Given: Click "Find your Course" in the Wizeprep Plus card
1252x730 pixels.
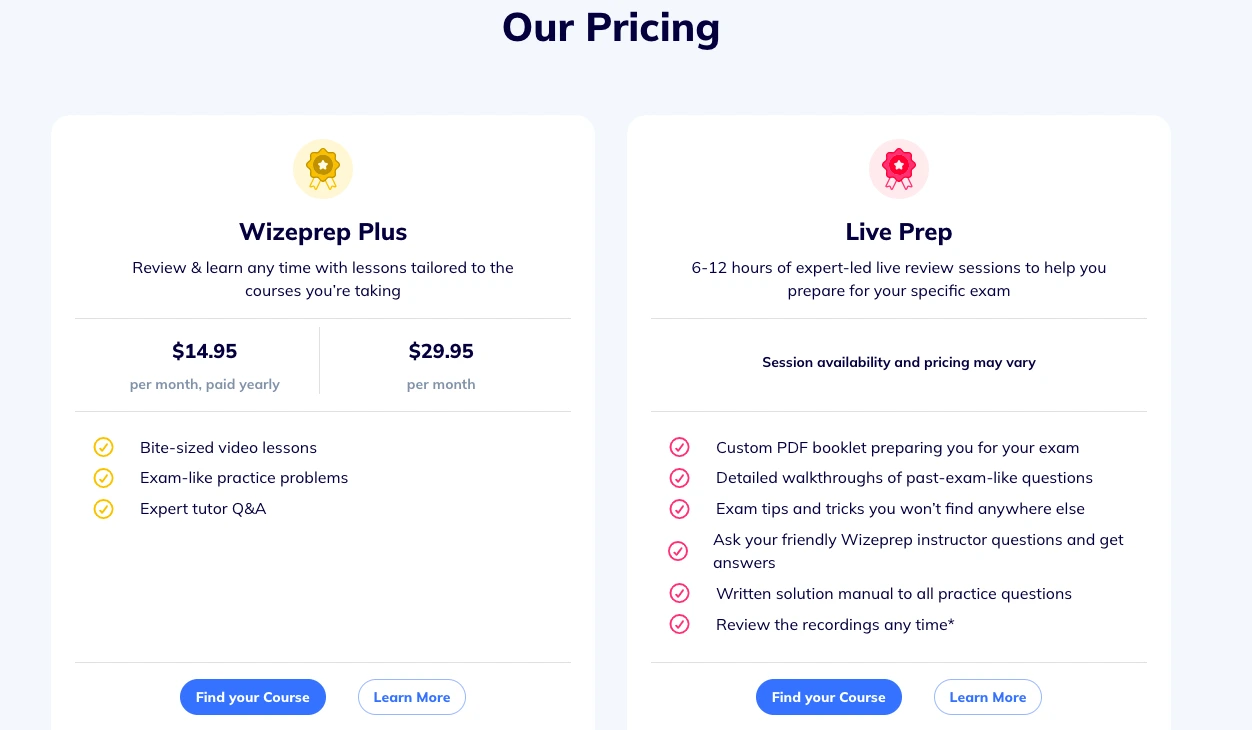Looking at the screenshot, I should [x=252, y=697].
